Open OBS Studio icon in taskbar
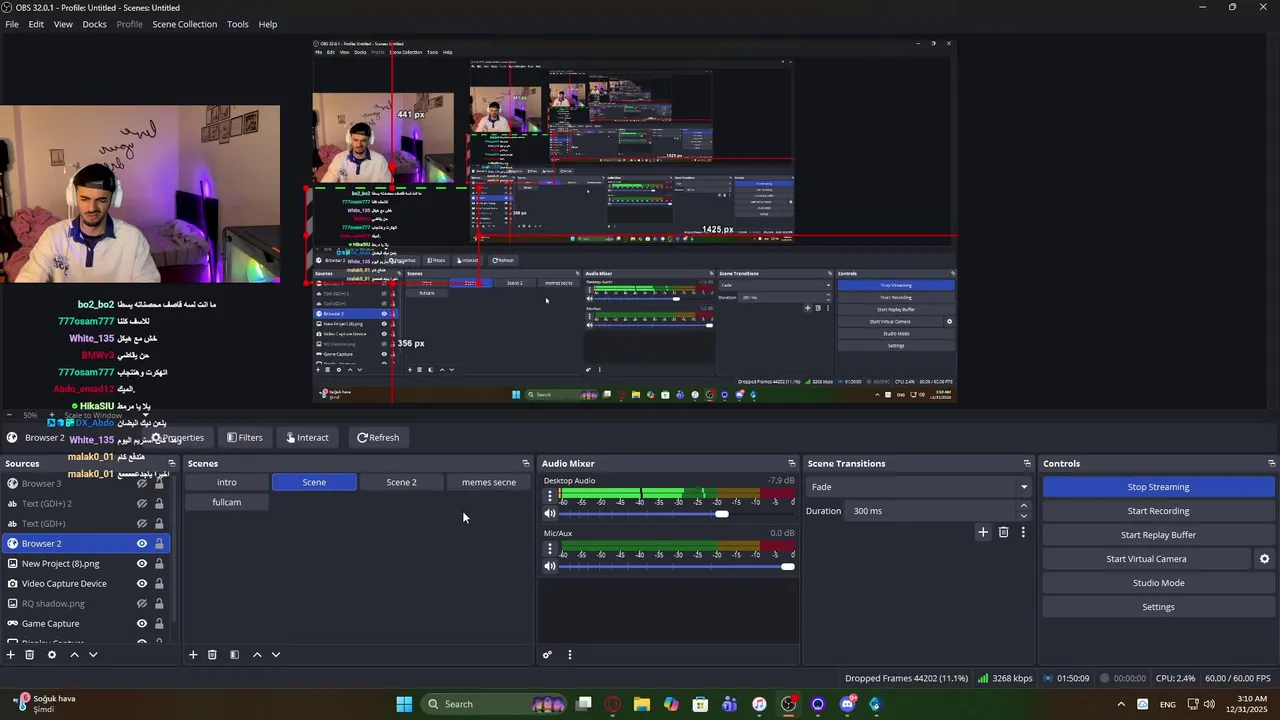The image size is (1280, 720). pyautogui.click(x=789, y=704)
